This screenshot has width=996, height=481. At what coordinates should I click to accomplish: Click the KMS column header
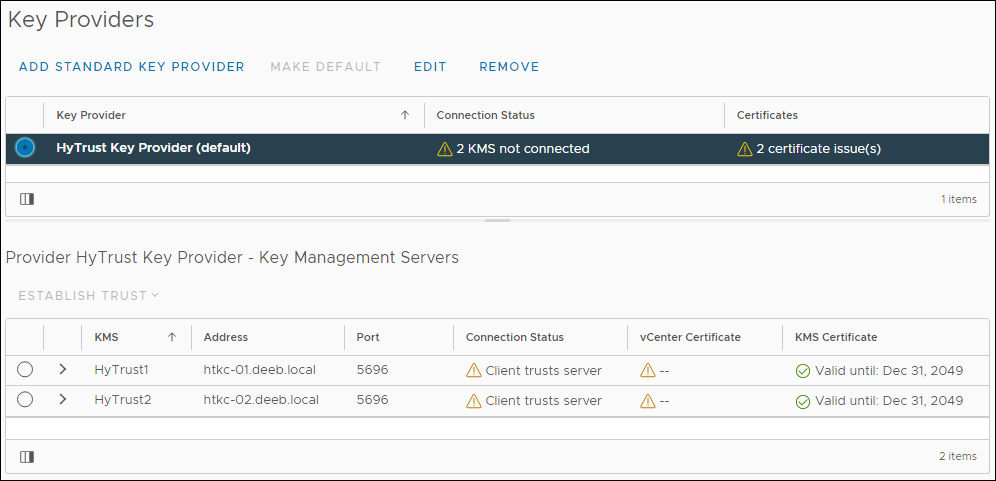pyautogui.click(x=106, y=337)
